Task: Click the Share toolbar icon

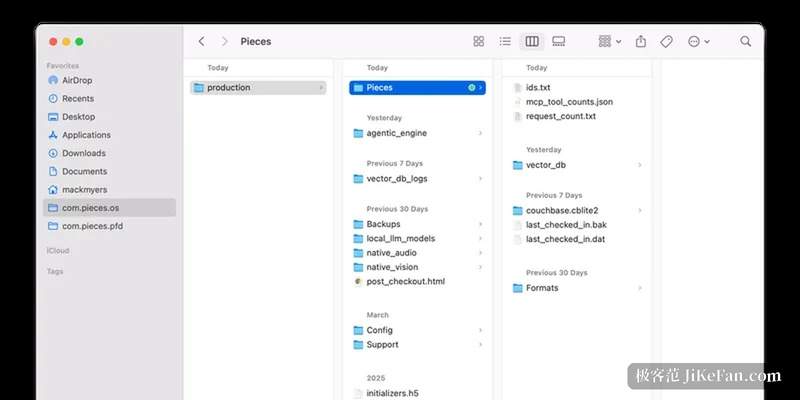Action: (641, 41)
